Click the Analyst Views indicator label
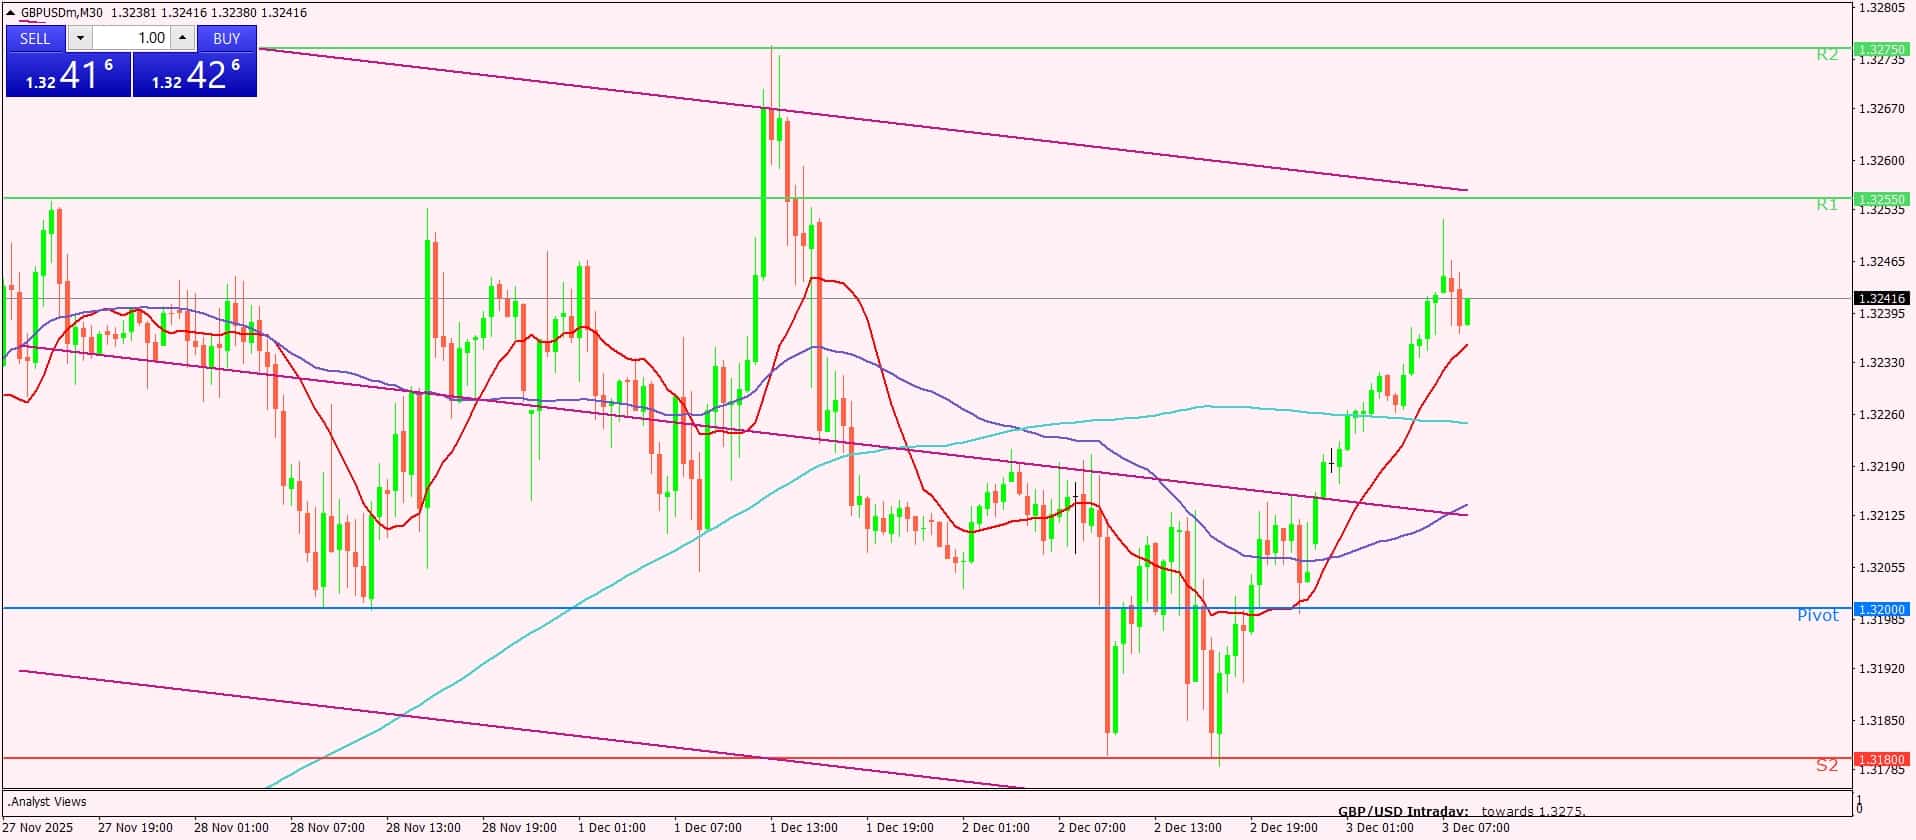 coord(48,802)
